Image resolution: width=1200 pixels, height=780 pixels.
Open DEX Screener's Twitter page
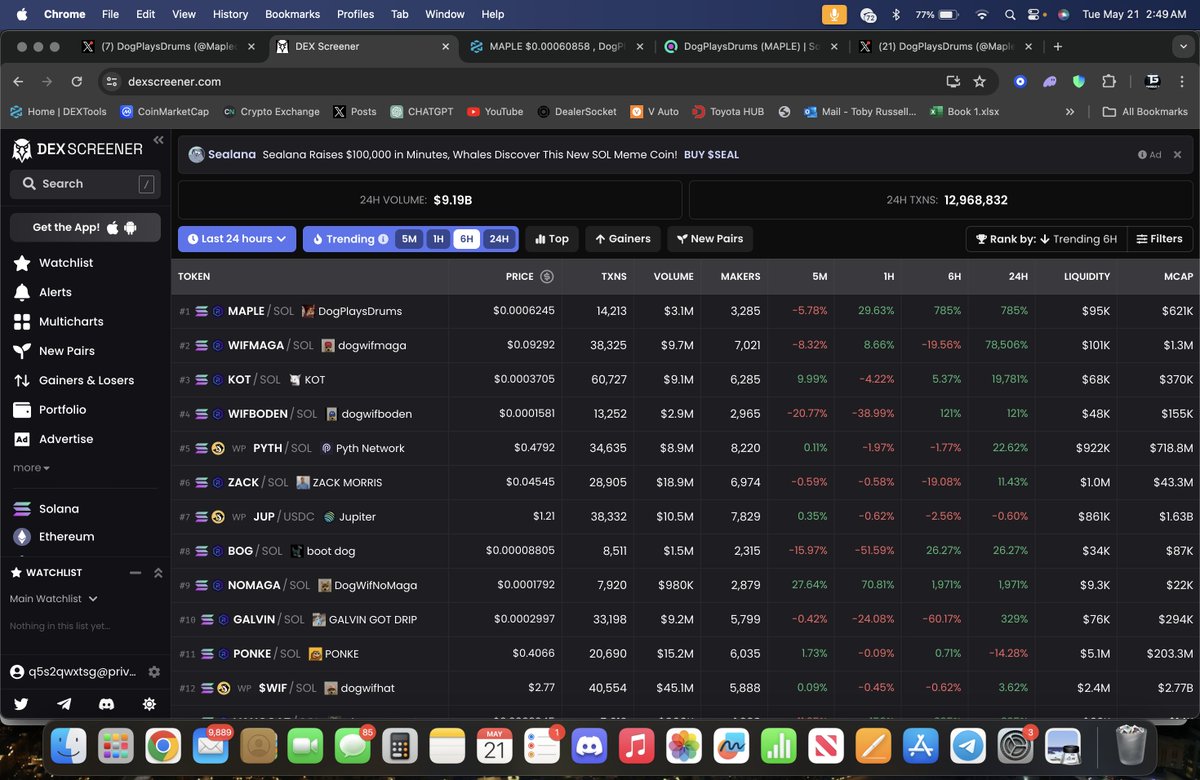click(x=23, y=705)
